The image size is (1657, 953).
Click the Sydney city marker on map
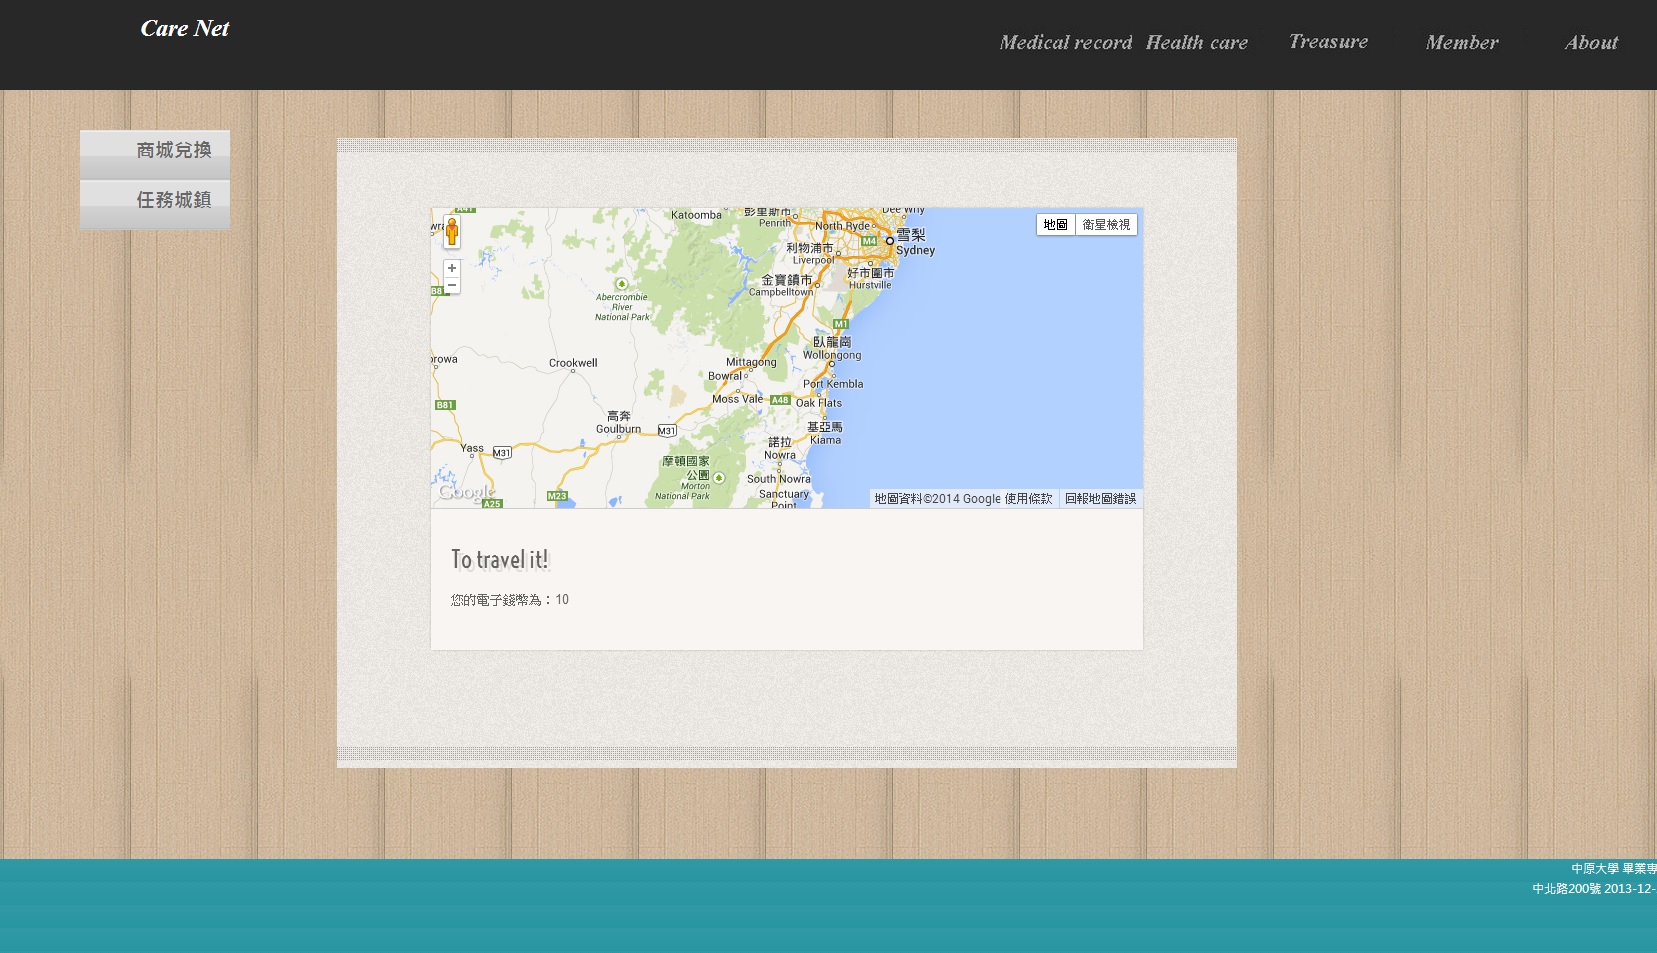tap(889, 241)
